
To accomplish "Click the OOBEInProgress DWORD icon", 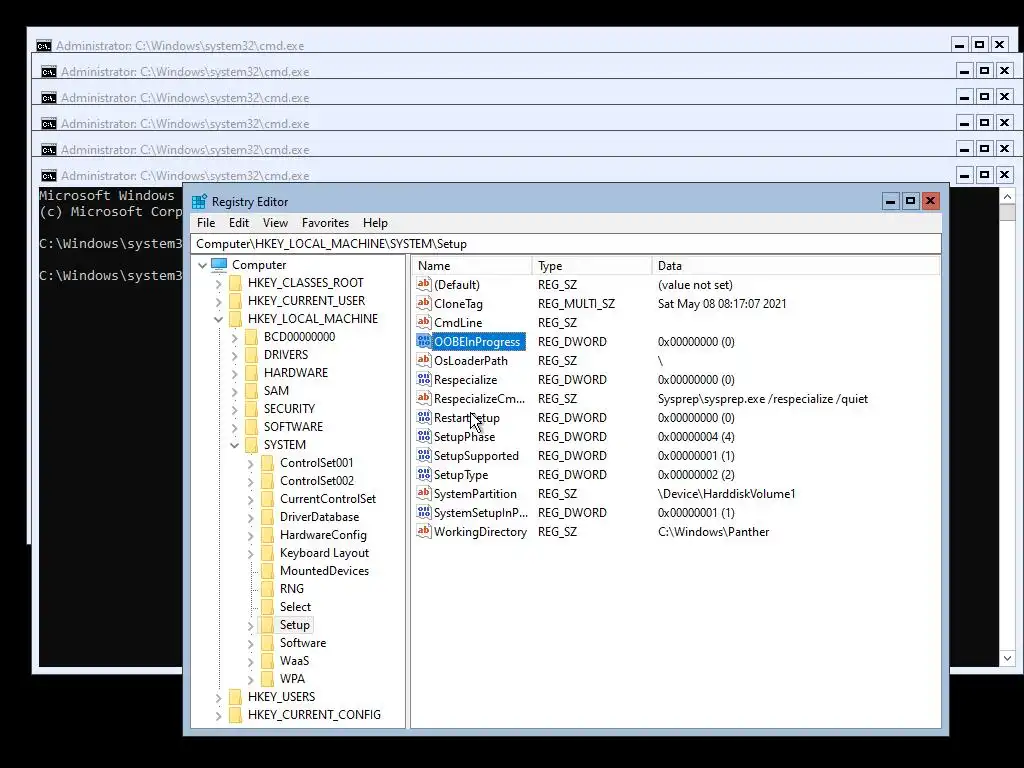I will pyautogui.click(x=424, y=341).
